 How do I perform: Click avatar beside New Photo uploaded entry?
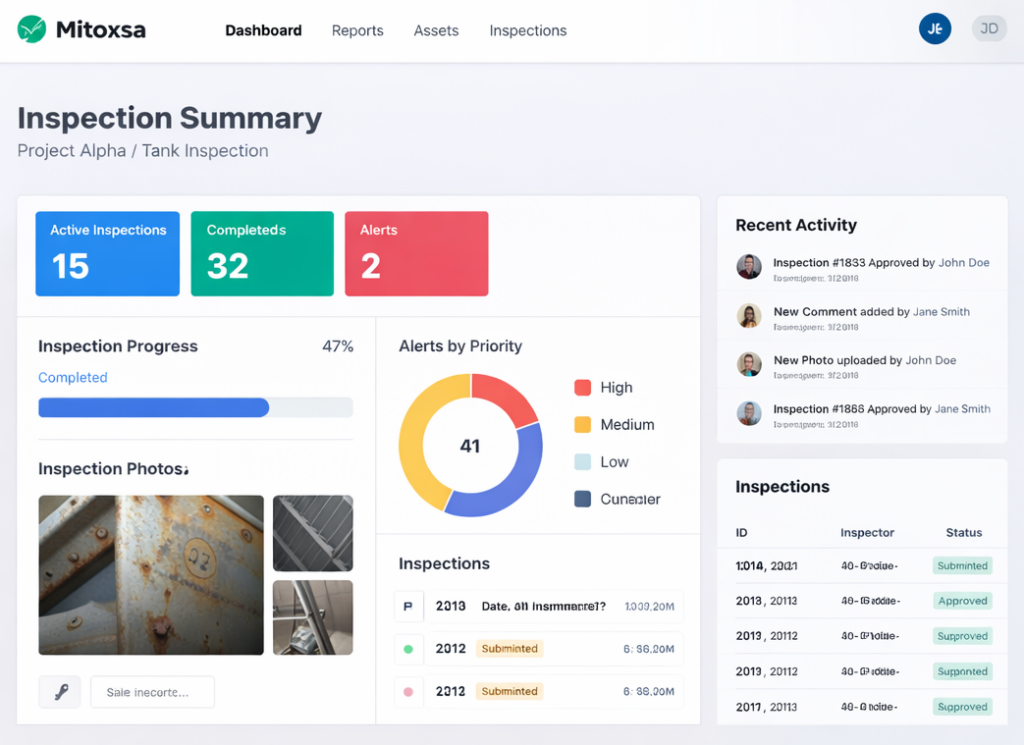tap(749, 364)
